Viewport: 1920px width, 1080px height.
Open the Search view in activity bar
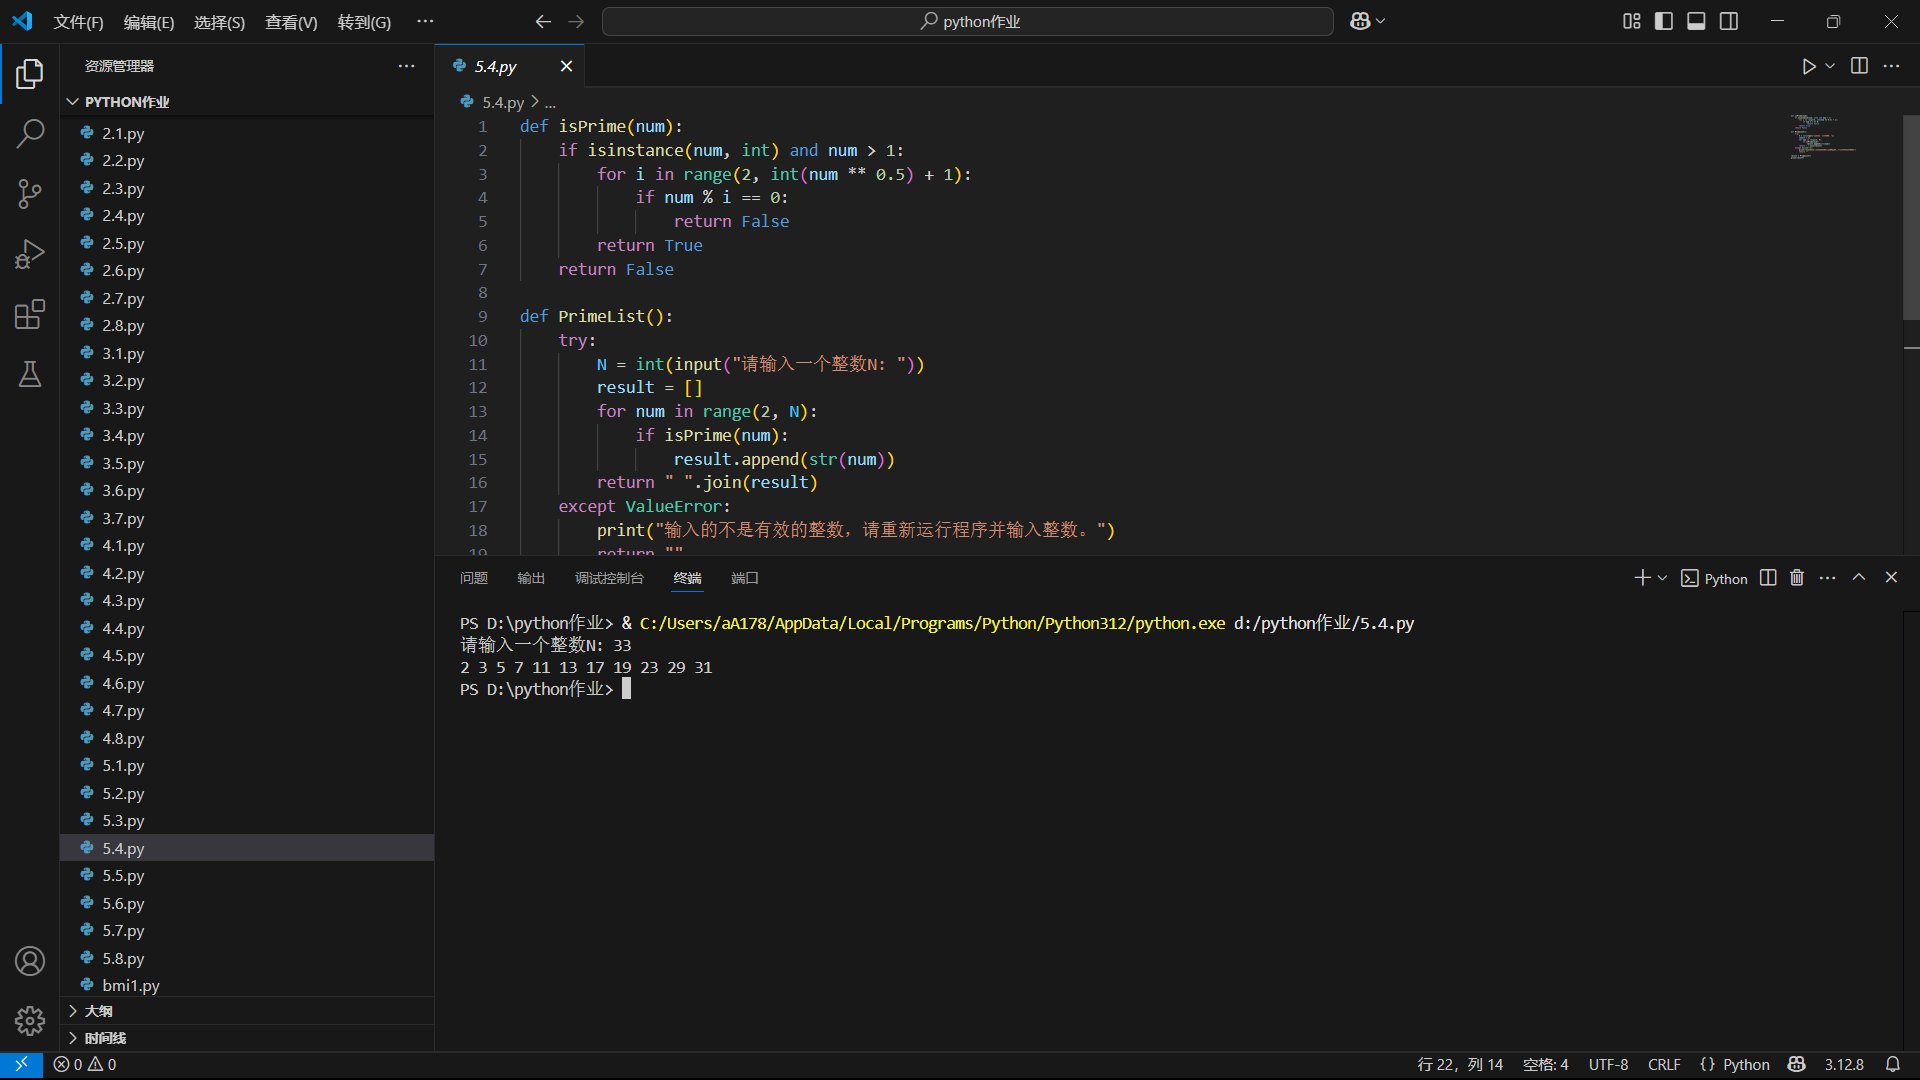30,133
